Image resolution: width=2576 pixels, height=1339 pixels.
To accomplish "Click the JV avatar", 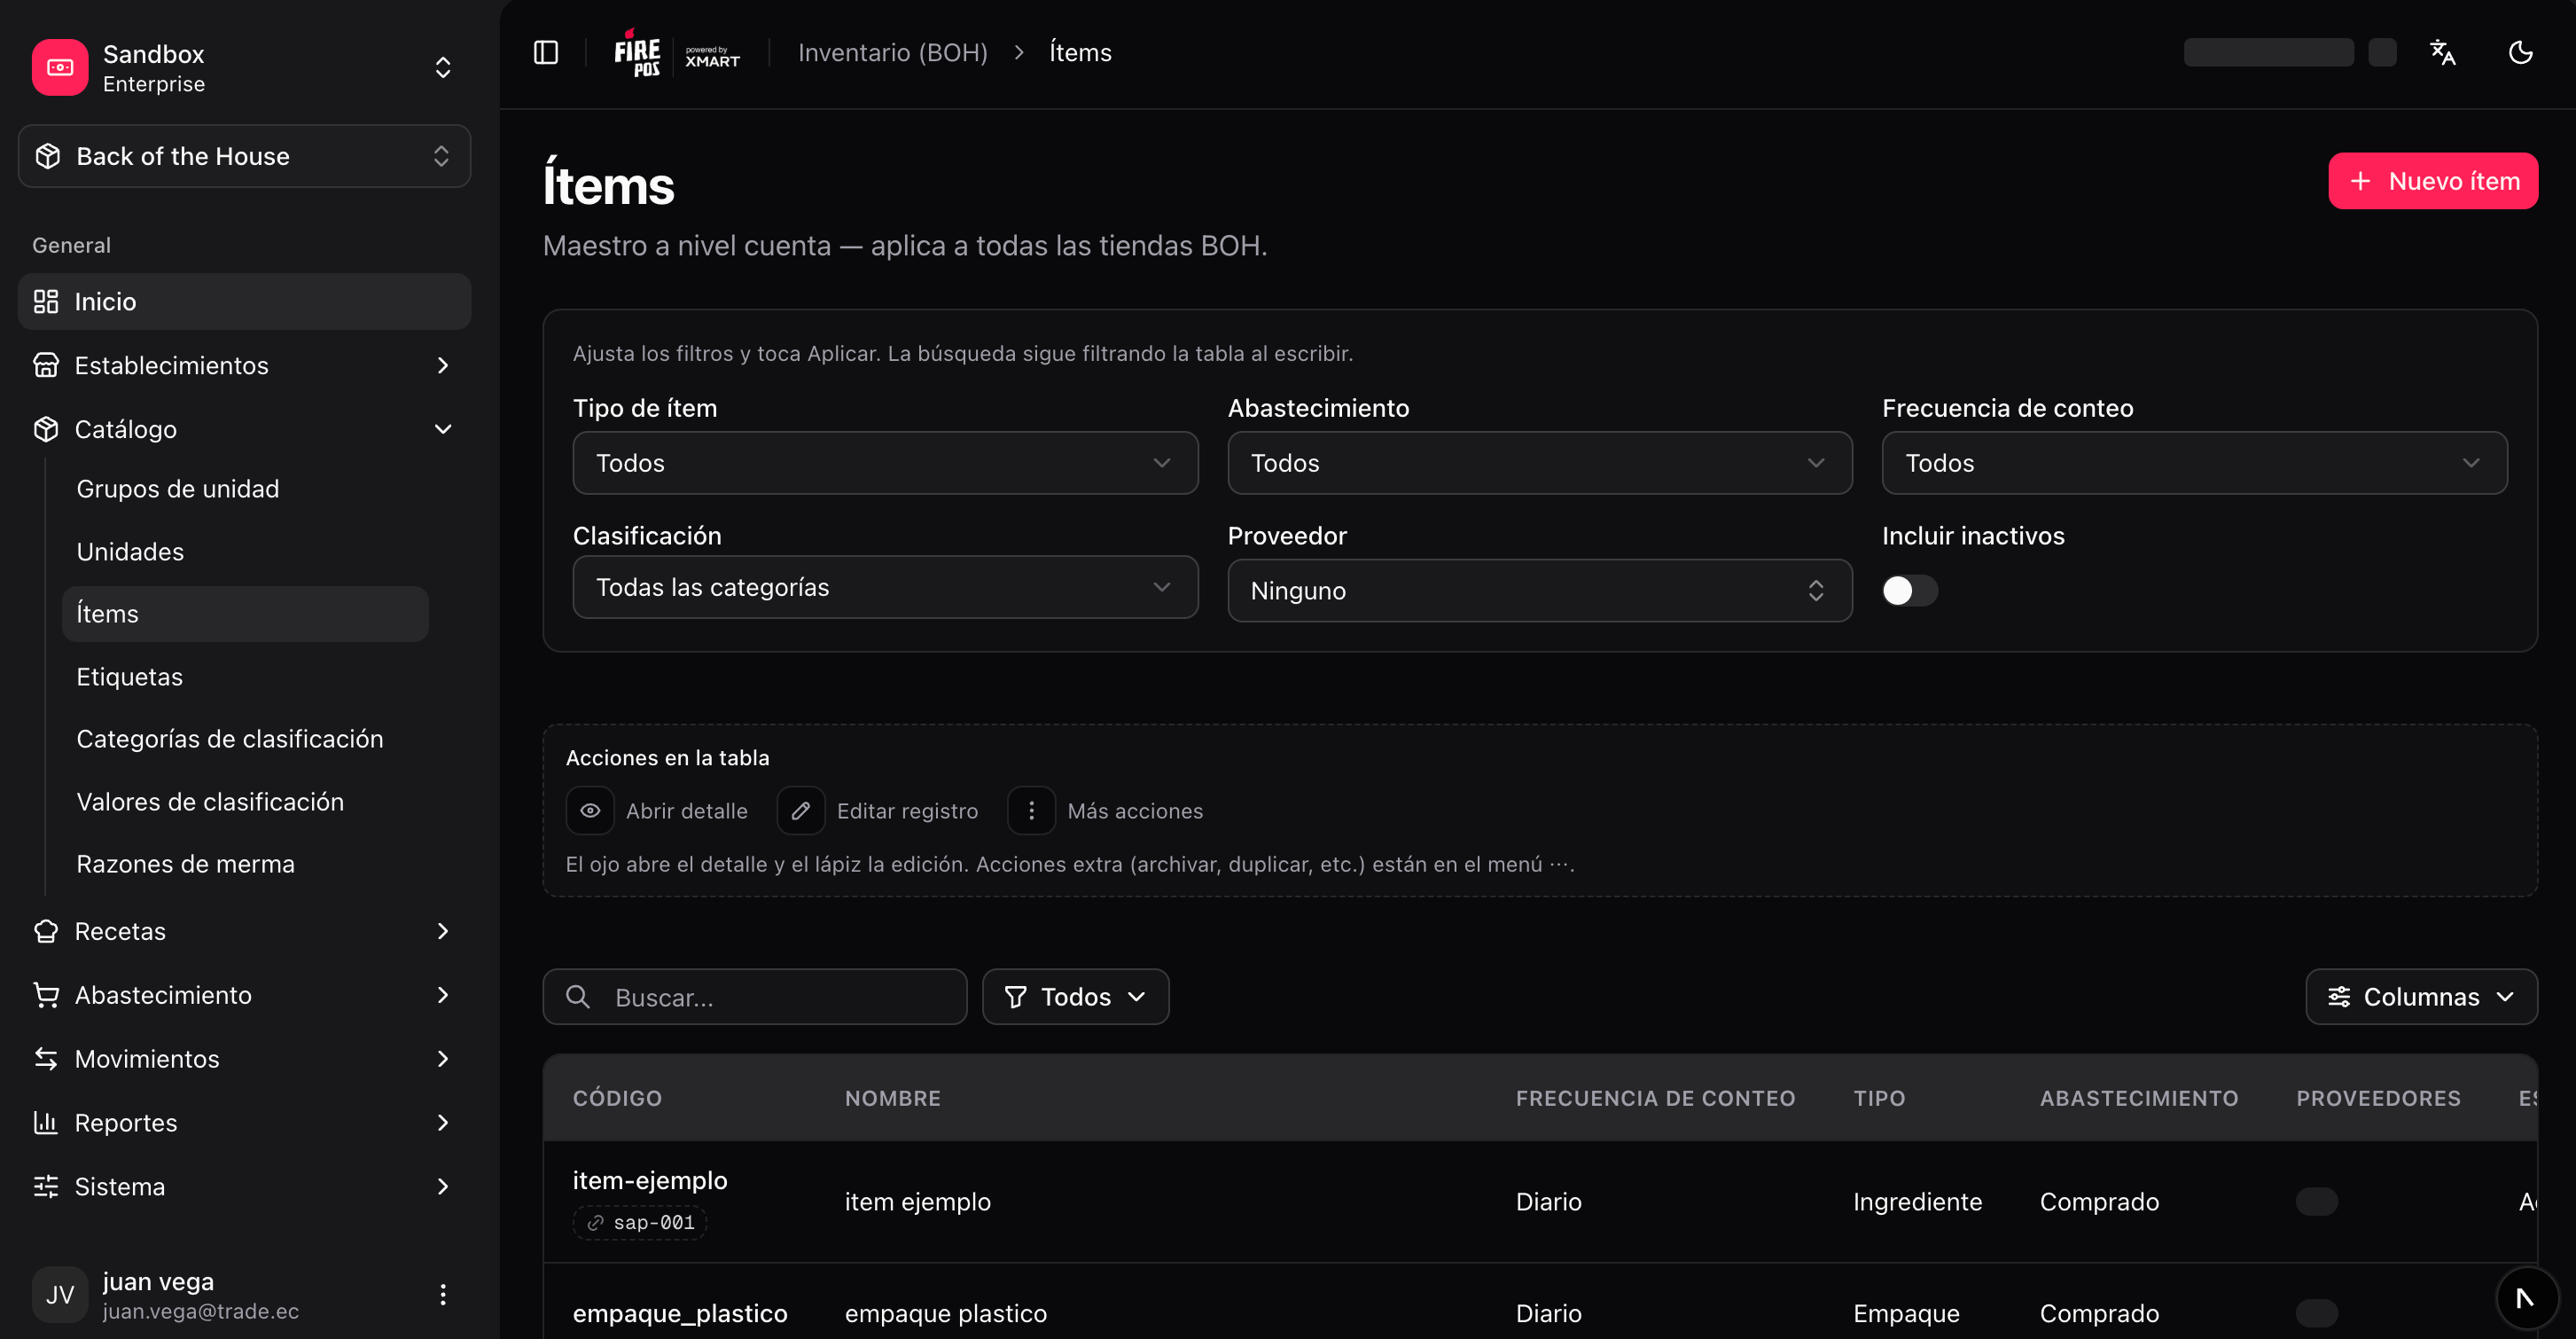I will [60, 1294].
